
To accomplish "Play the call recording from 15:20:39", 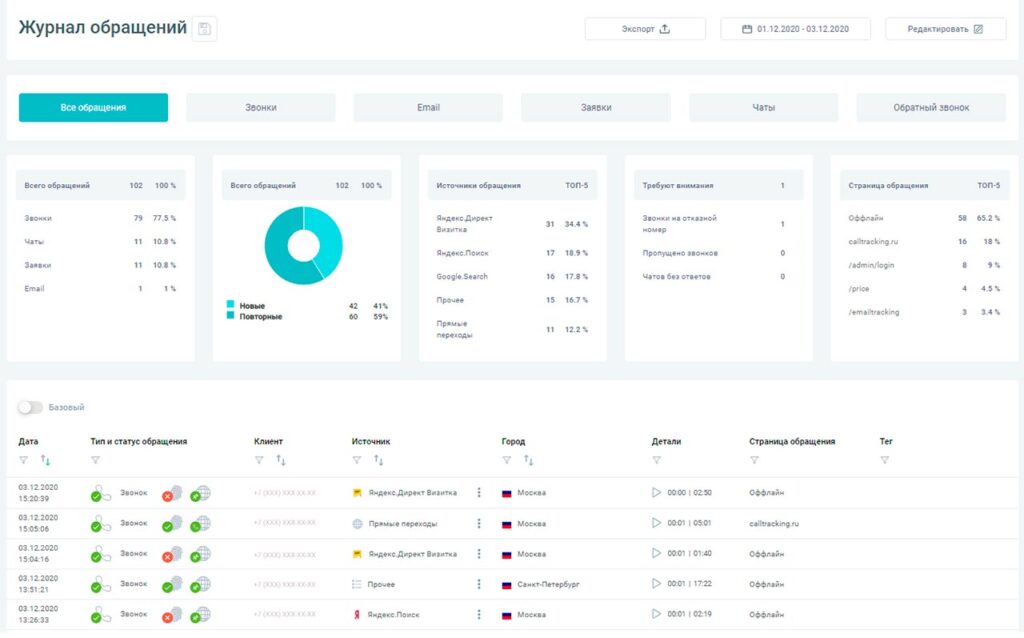I will point(656,492).
